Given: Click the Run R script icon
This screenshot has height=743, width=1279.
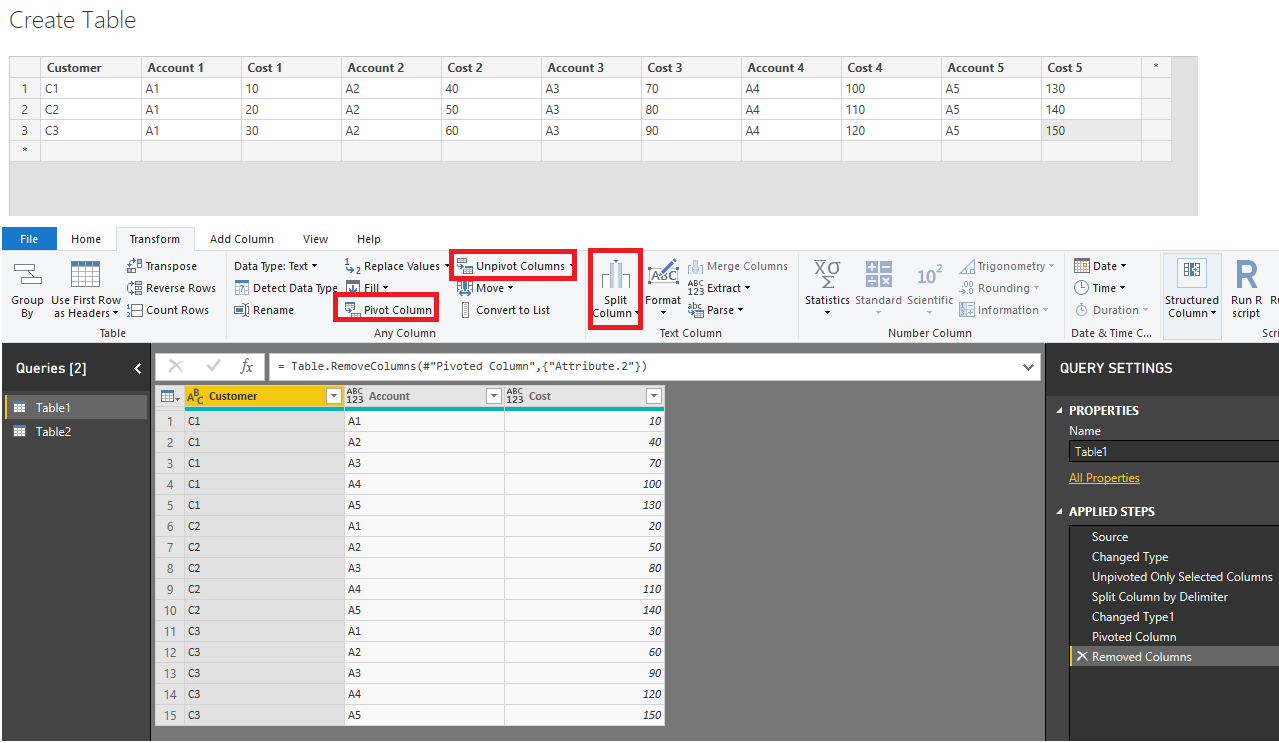Looking at the screenshot, I should click(1246, 275).
